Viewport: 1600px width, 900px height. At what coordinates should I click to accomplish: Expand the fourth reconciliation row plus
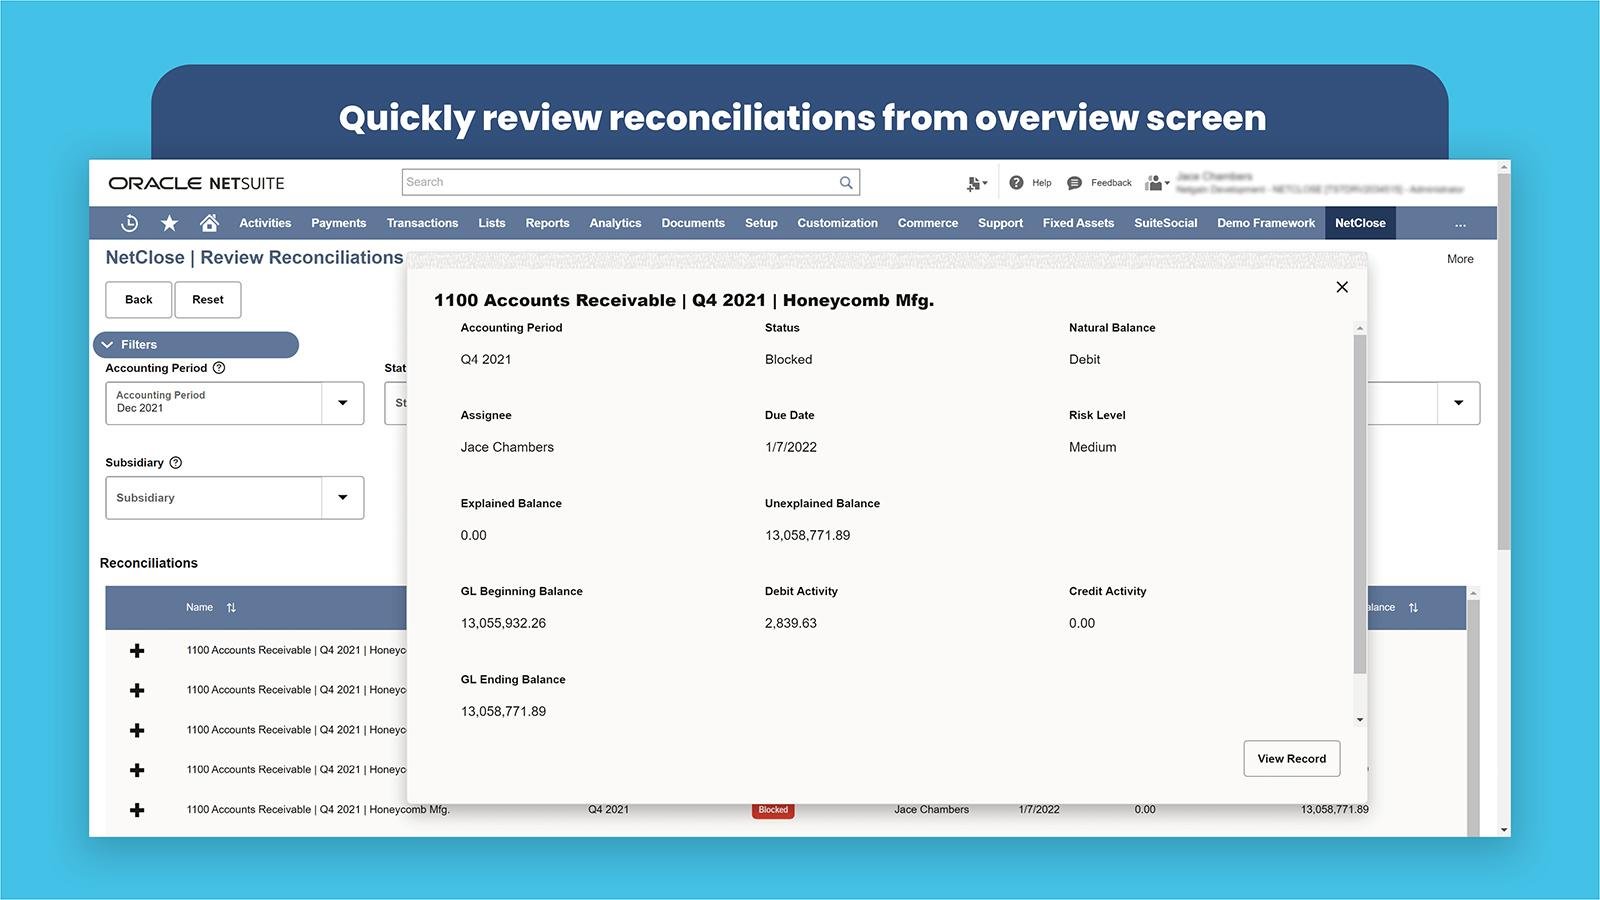(x=137, y=770)
